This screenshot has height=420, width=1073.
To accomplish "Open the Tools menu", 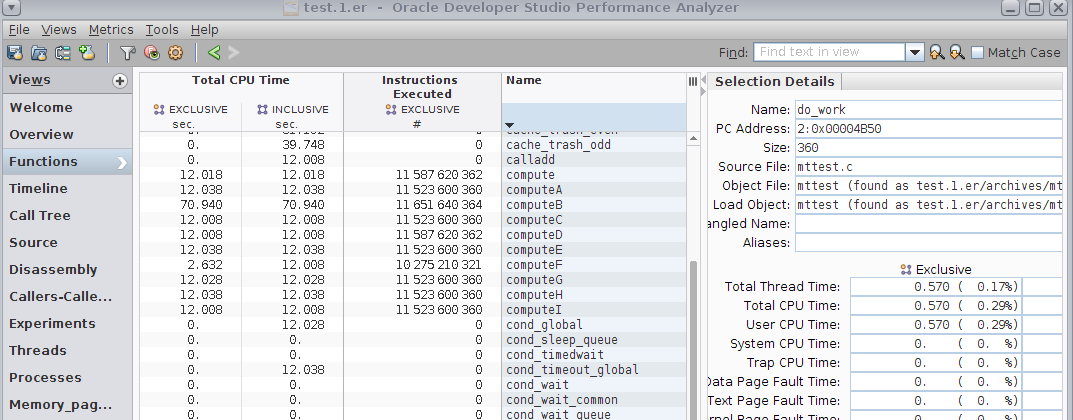I will [161, 30].
